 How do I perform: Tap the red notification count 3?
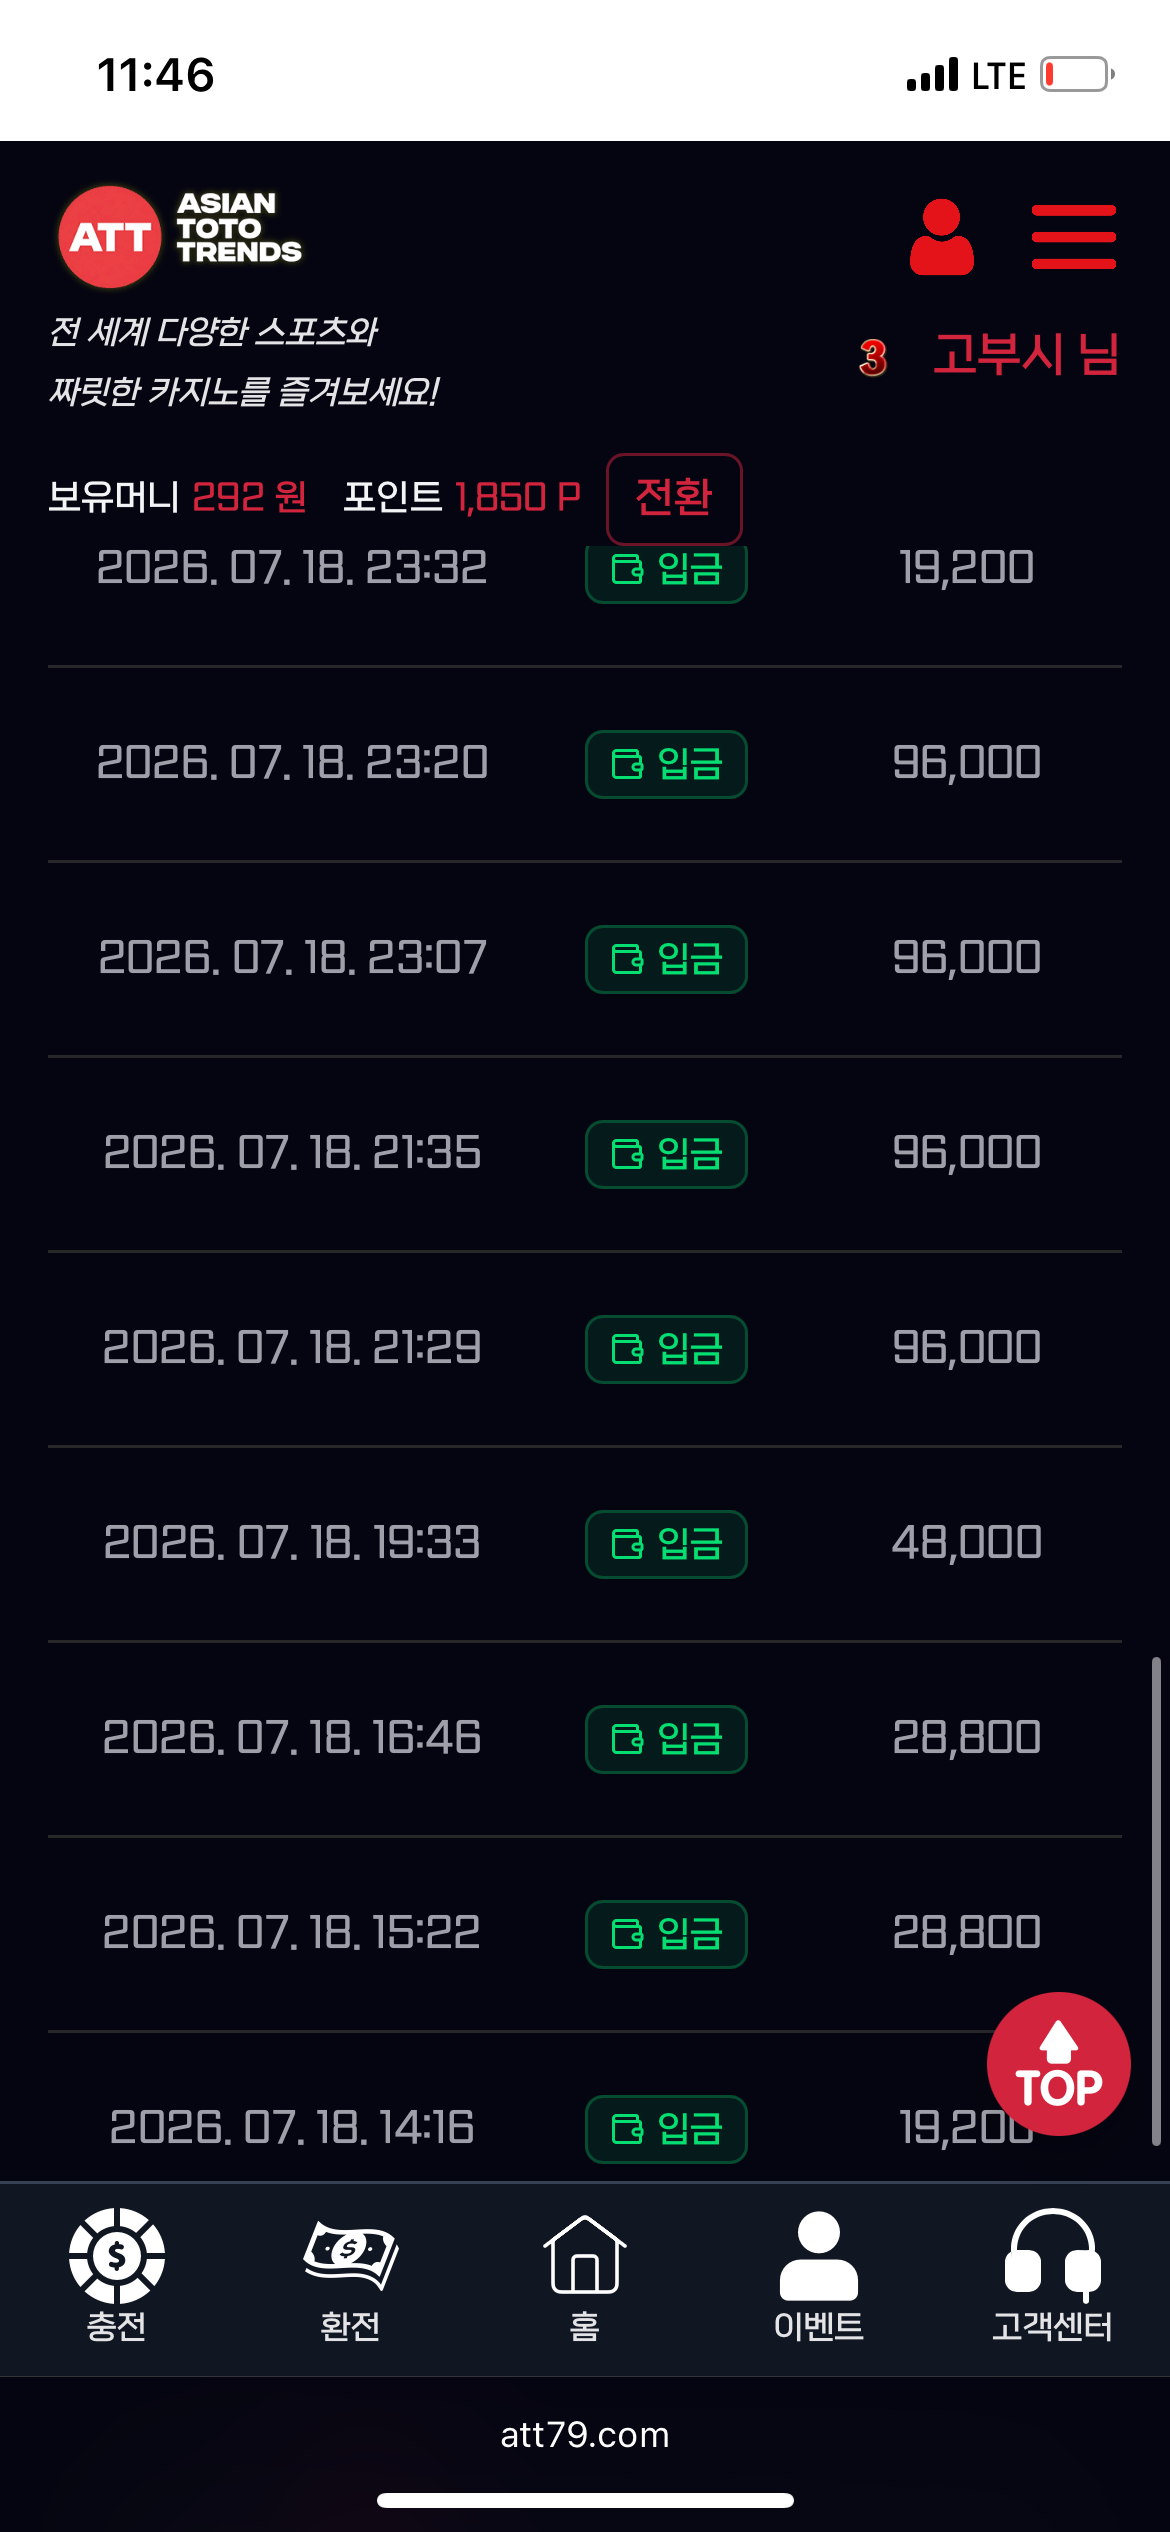click(x=873, y=357)
